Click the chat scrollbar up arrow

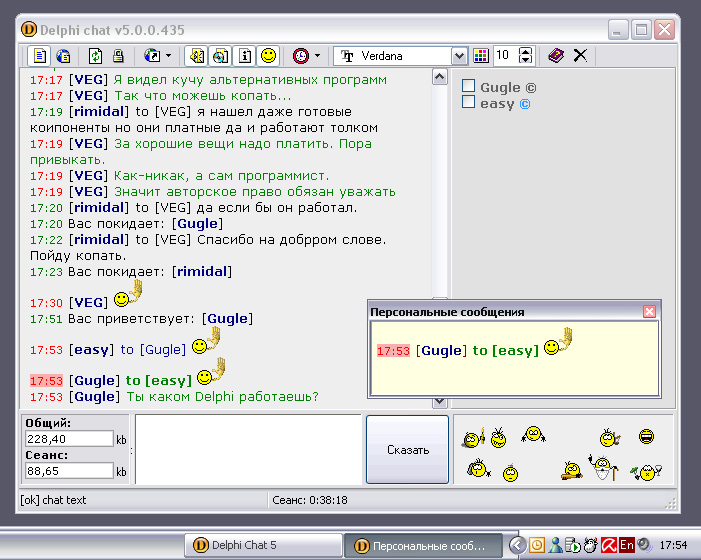point(440,77)
